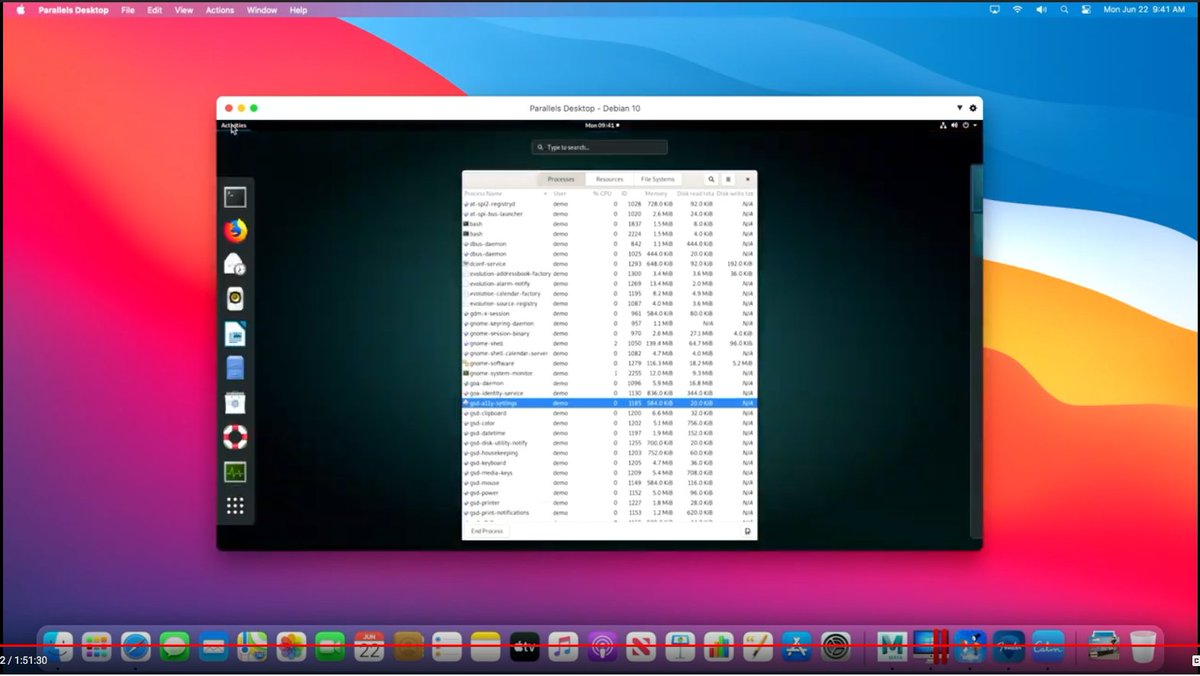Click the Type to search field

pos(600,147)
